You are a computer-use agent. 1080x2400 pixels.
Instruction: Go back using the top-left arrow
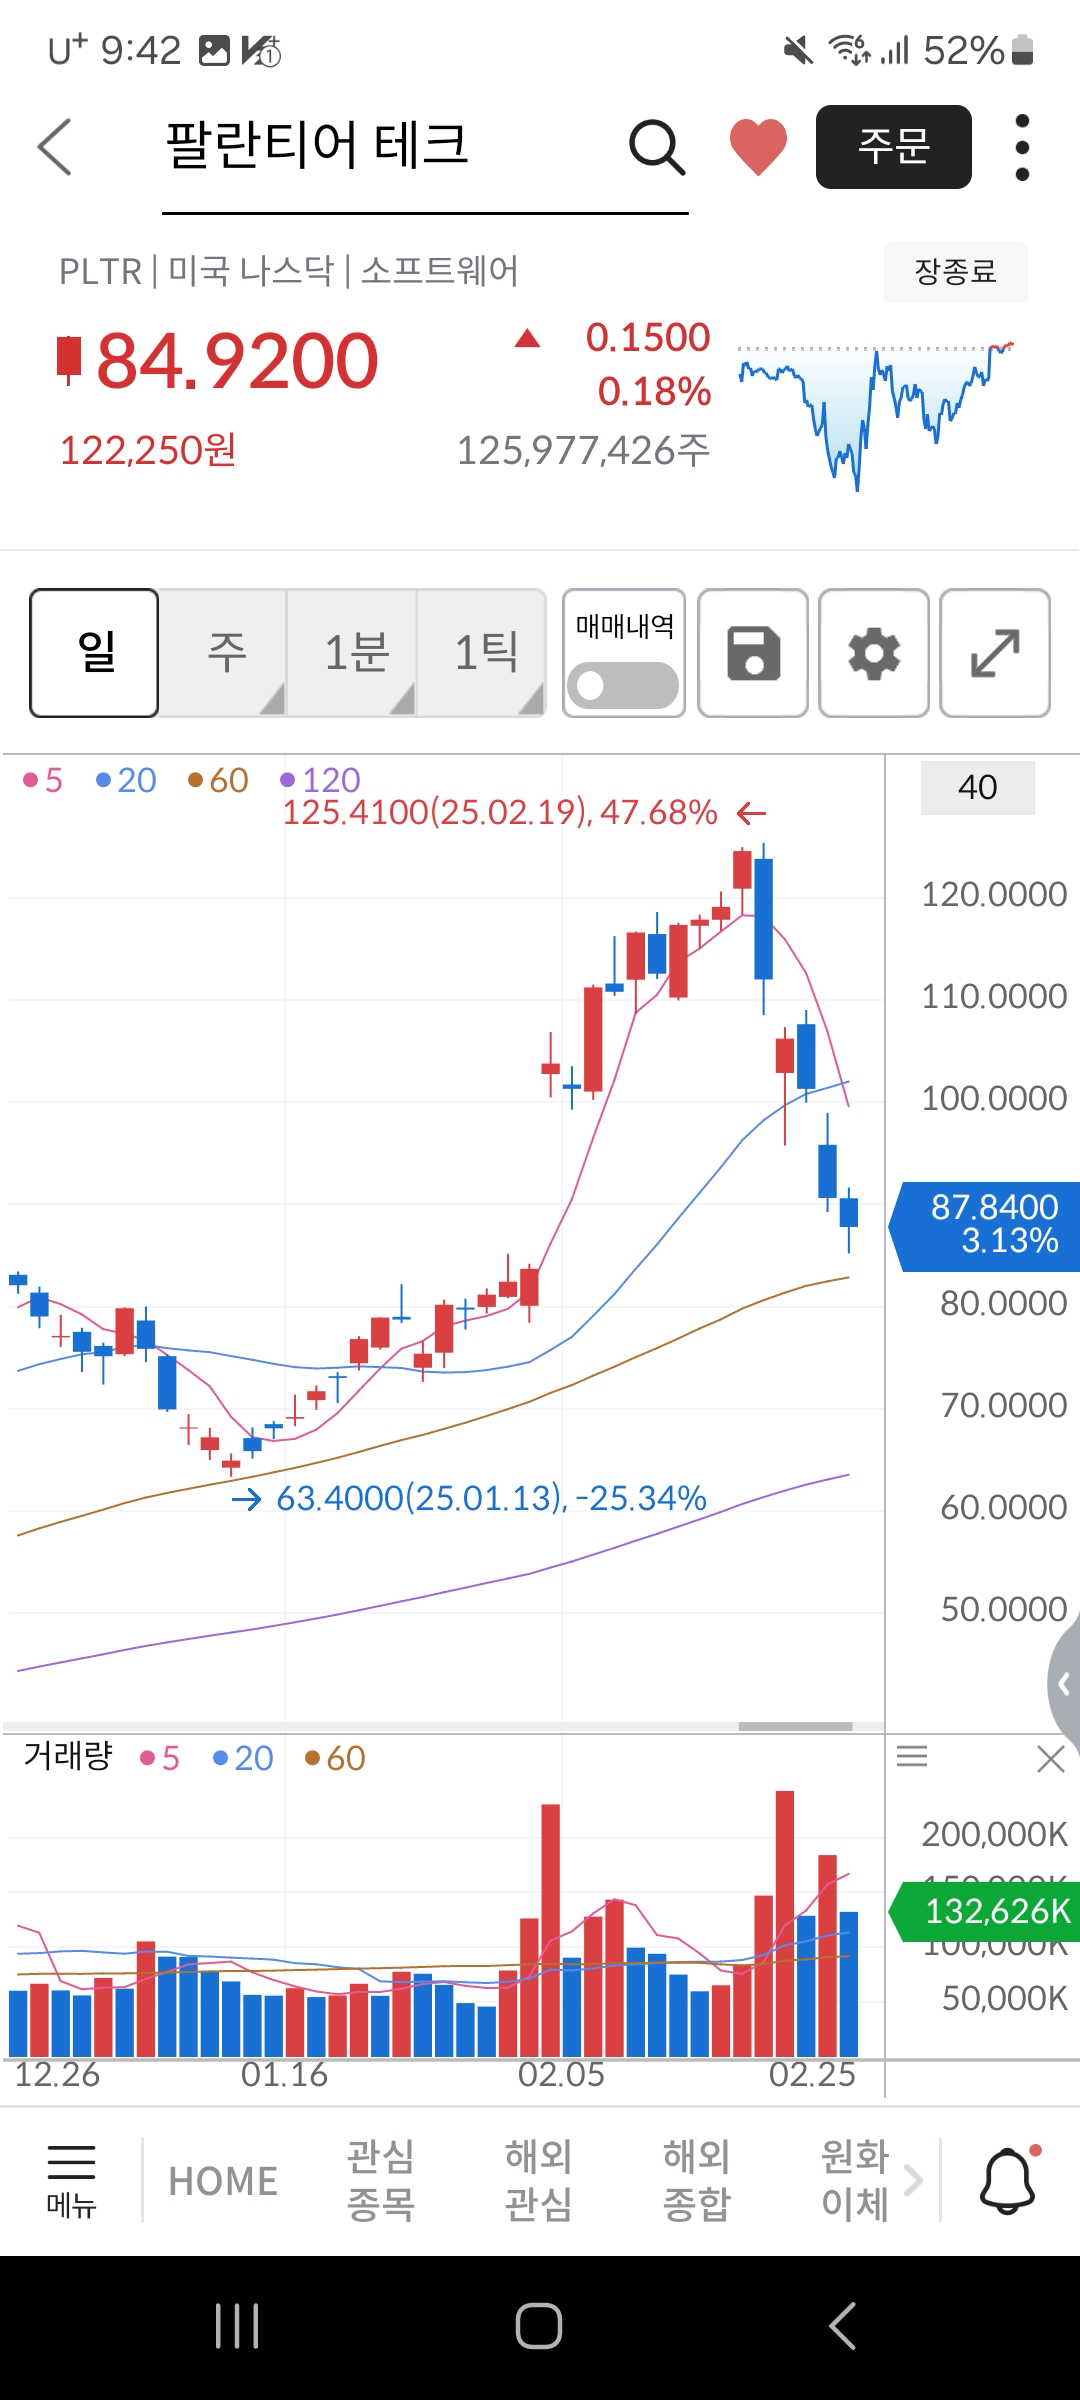(x=55, y=147)
